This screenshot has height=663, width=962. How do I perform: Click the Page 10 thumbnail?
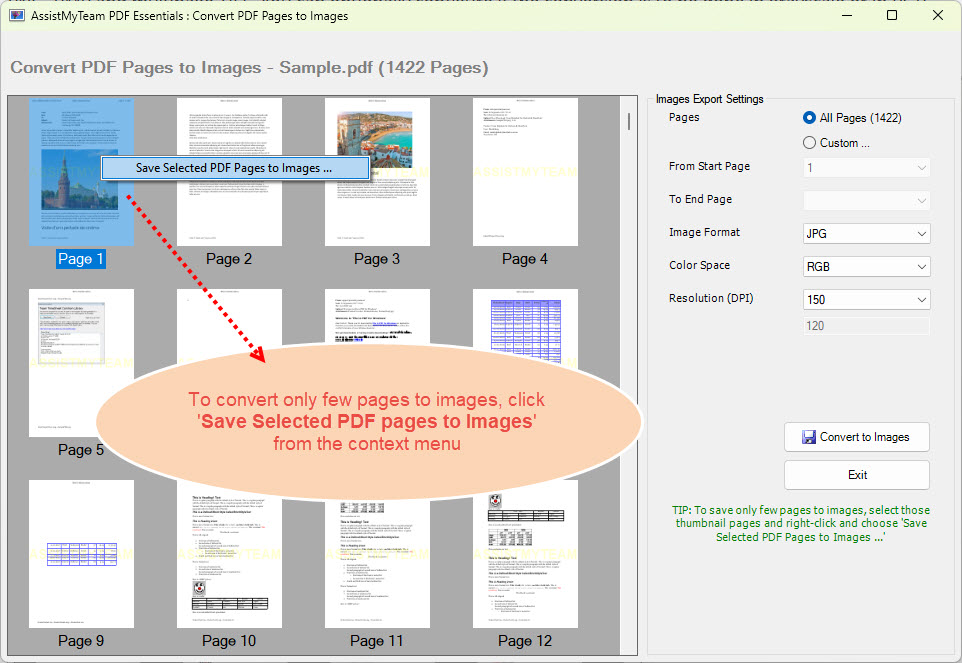pos(229,553)
